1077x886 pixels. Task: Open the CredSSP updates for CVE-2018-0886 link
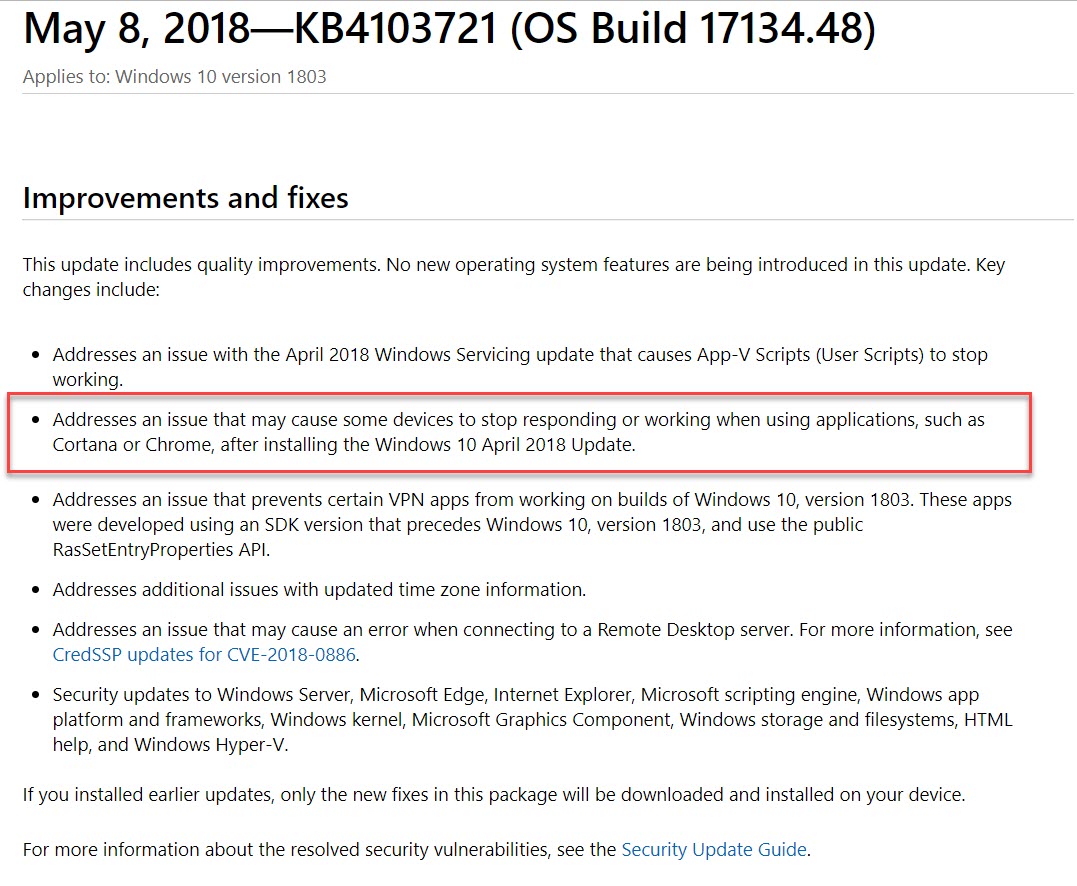coord(204,656)
